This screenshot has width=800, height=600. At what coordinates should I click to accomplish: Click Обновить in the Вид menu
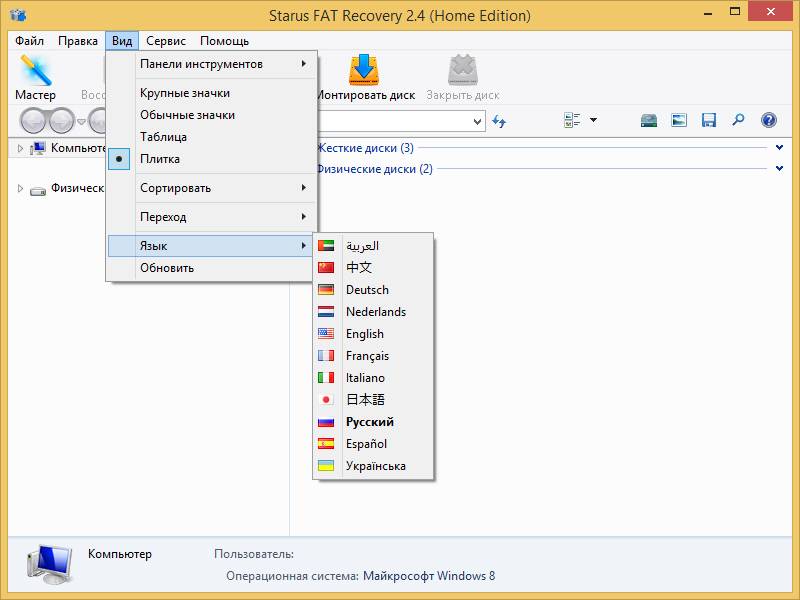pyautogui.click(x=167, y=268)
